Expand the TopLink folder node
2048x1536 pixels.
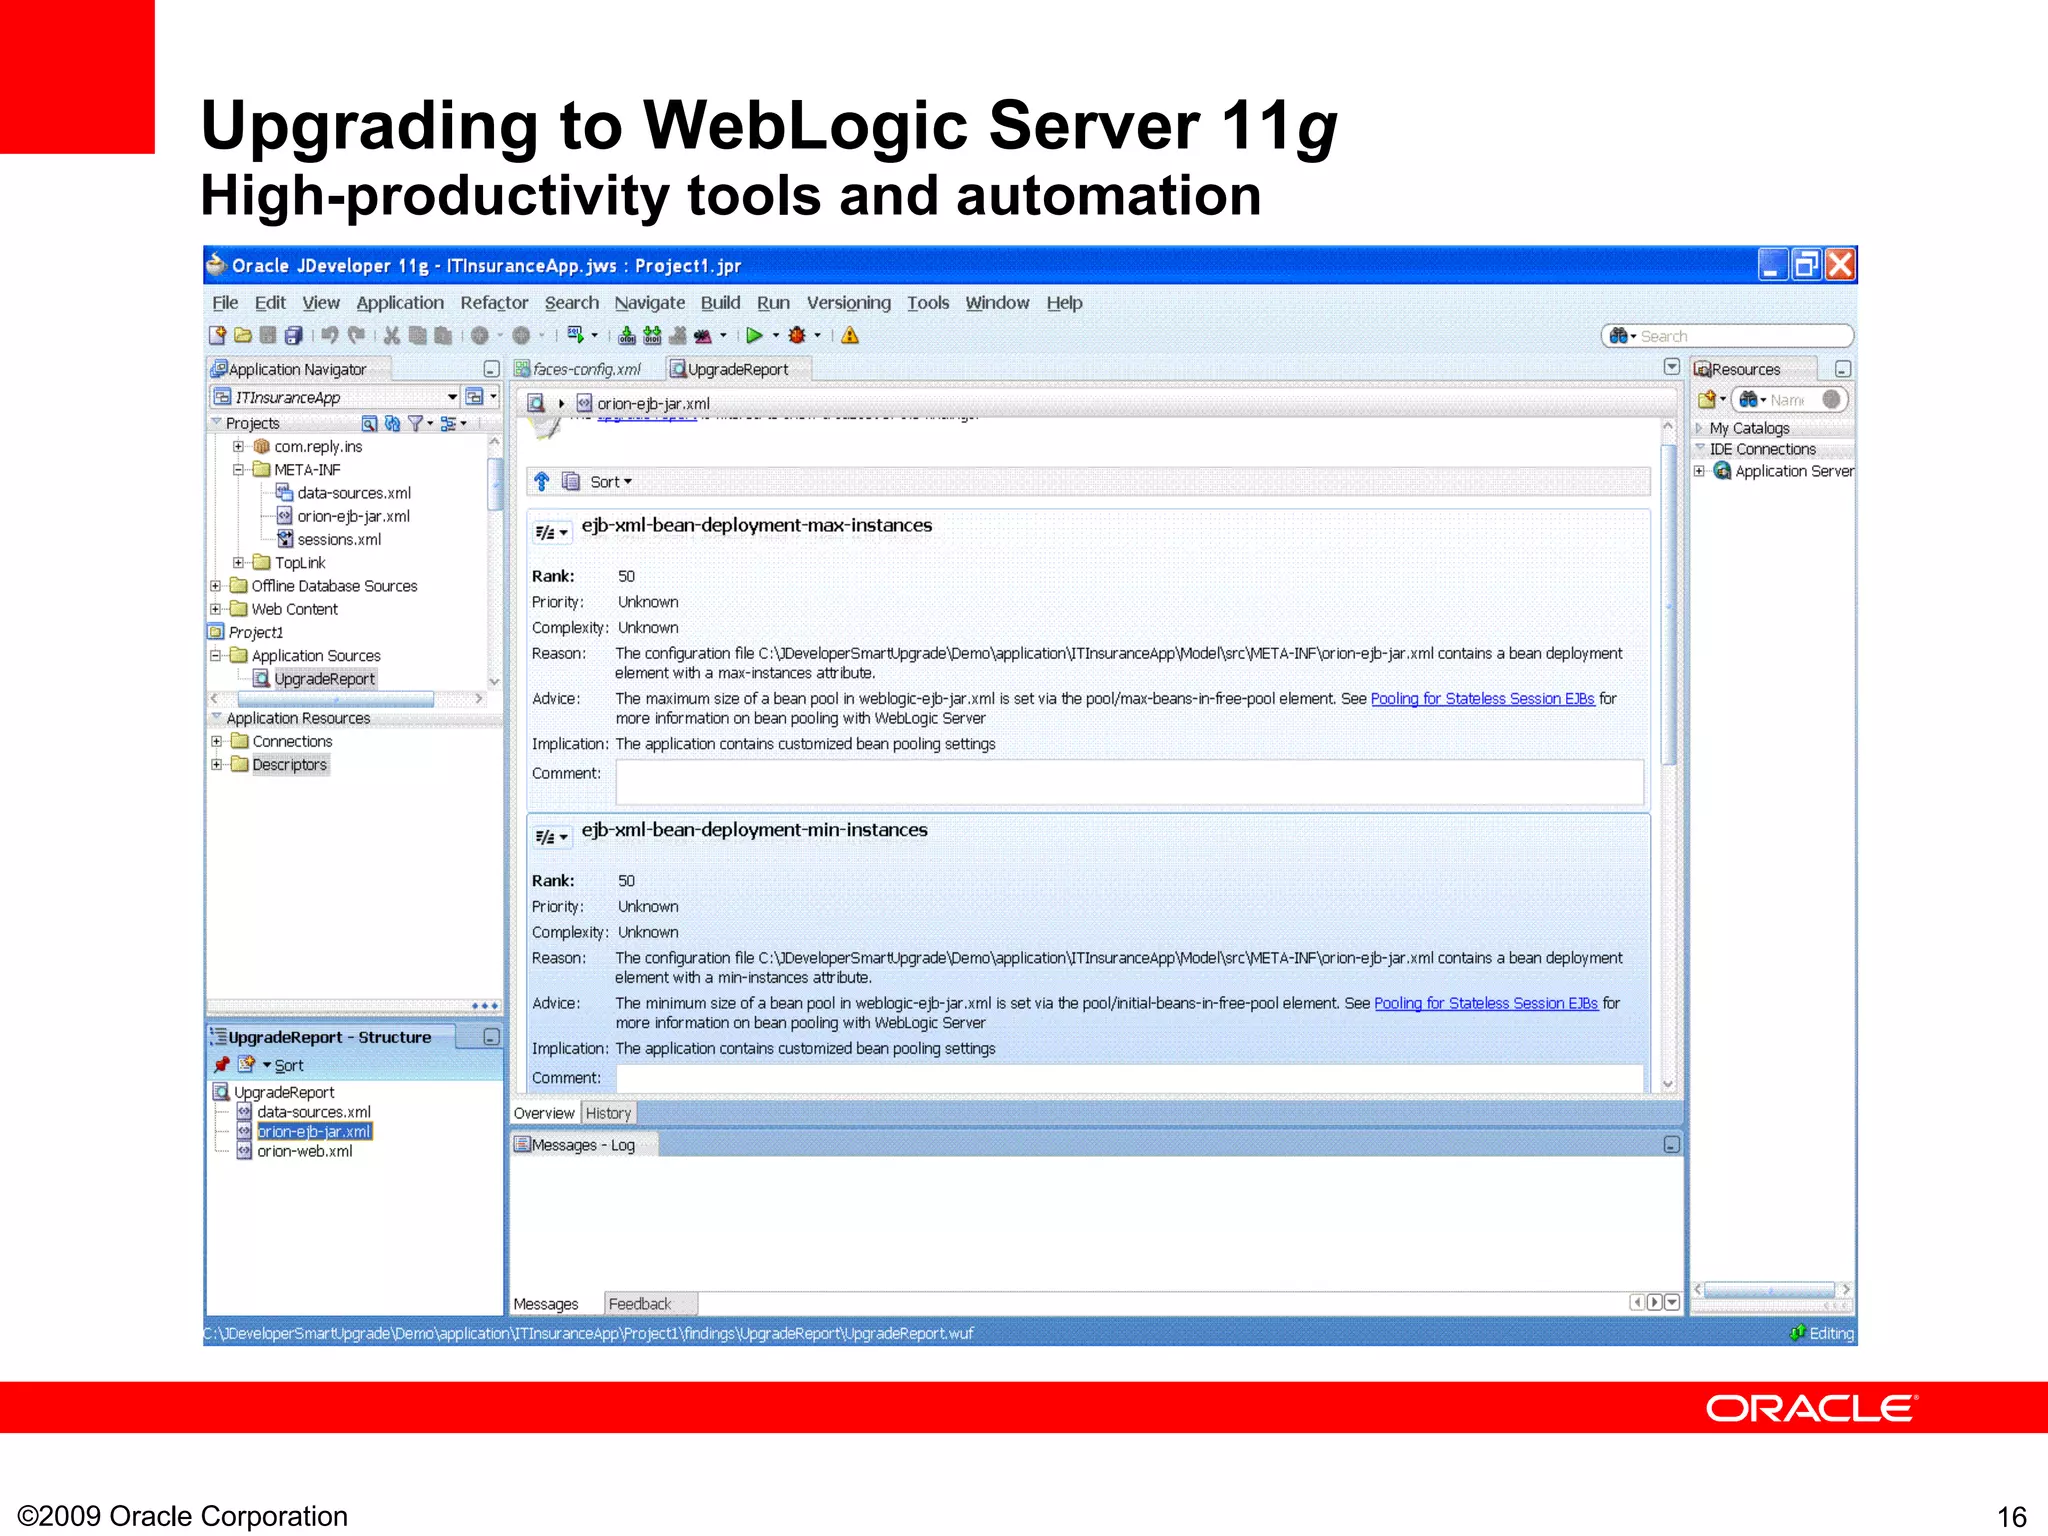pos(238,563)
